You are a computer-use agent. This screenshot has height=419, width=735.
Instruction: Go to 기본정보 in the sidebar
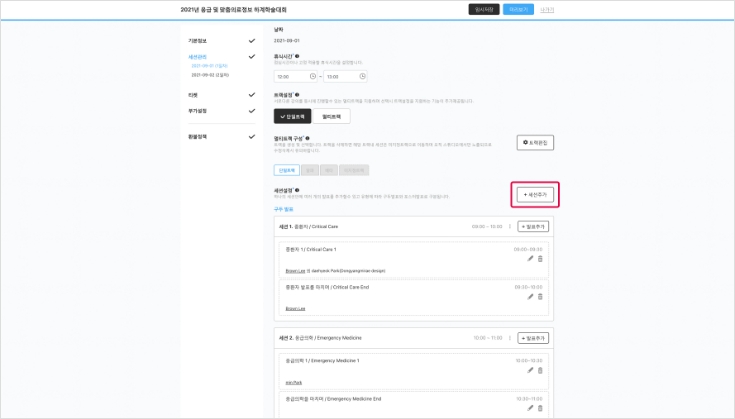[x=199, y=41]
